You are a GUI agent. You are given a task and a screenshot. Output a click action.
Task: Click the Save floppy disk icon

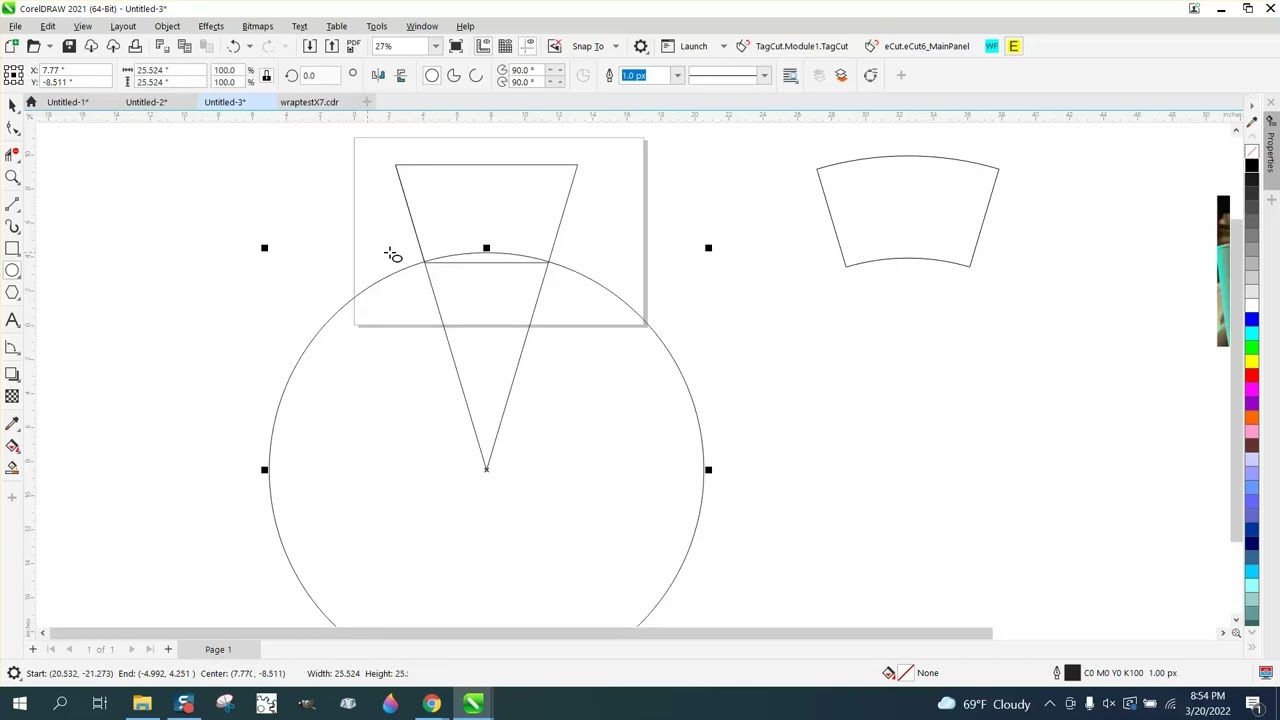(x=69, y=46)
